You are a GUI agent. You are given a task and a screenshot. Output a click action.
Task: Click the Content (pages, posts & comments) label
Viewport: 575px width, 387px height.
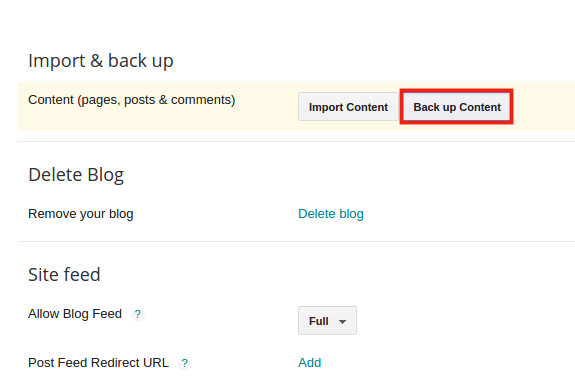click(x=132, y=100)
